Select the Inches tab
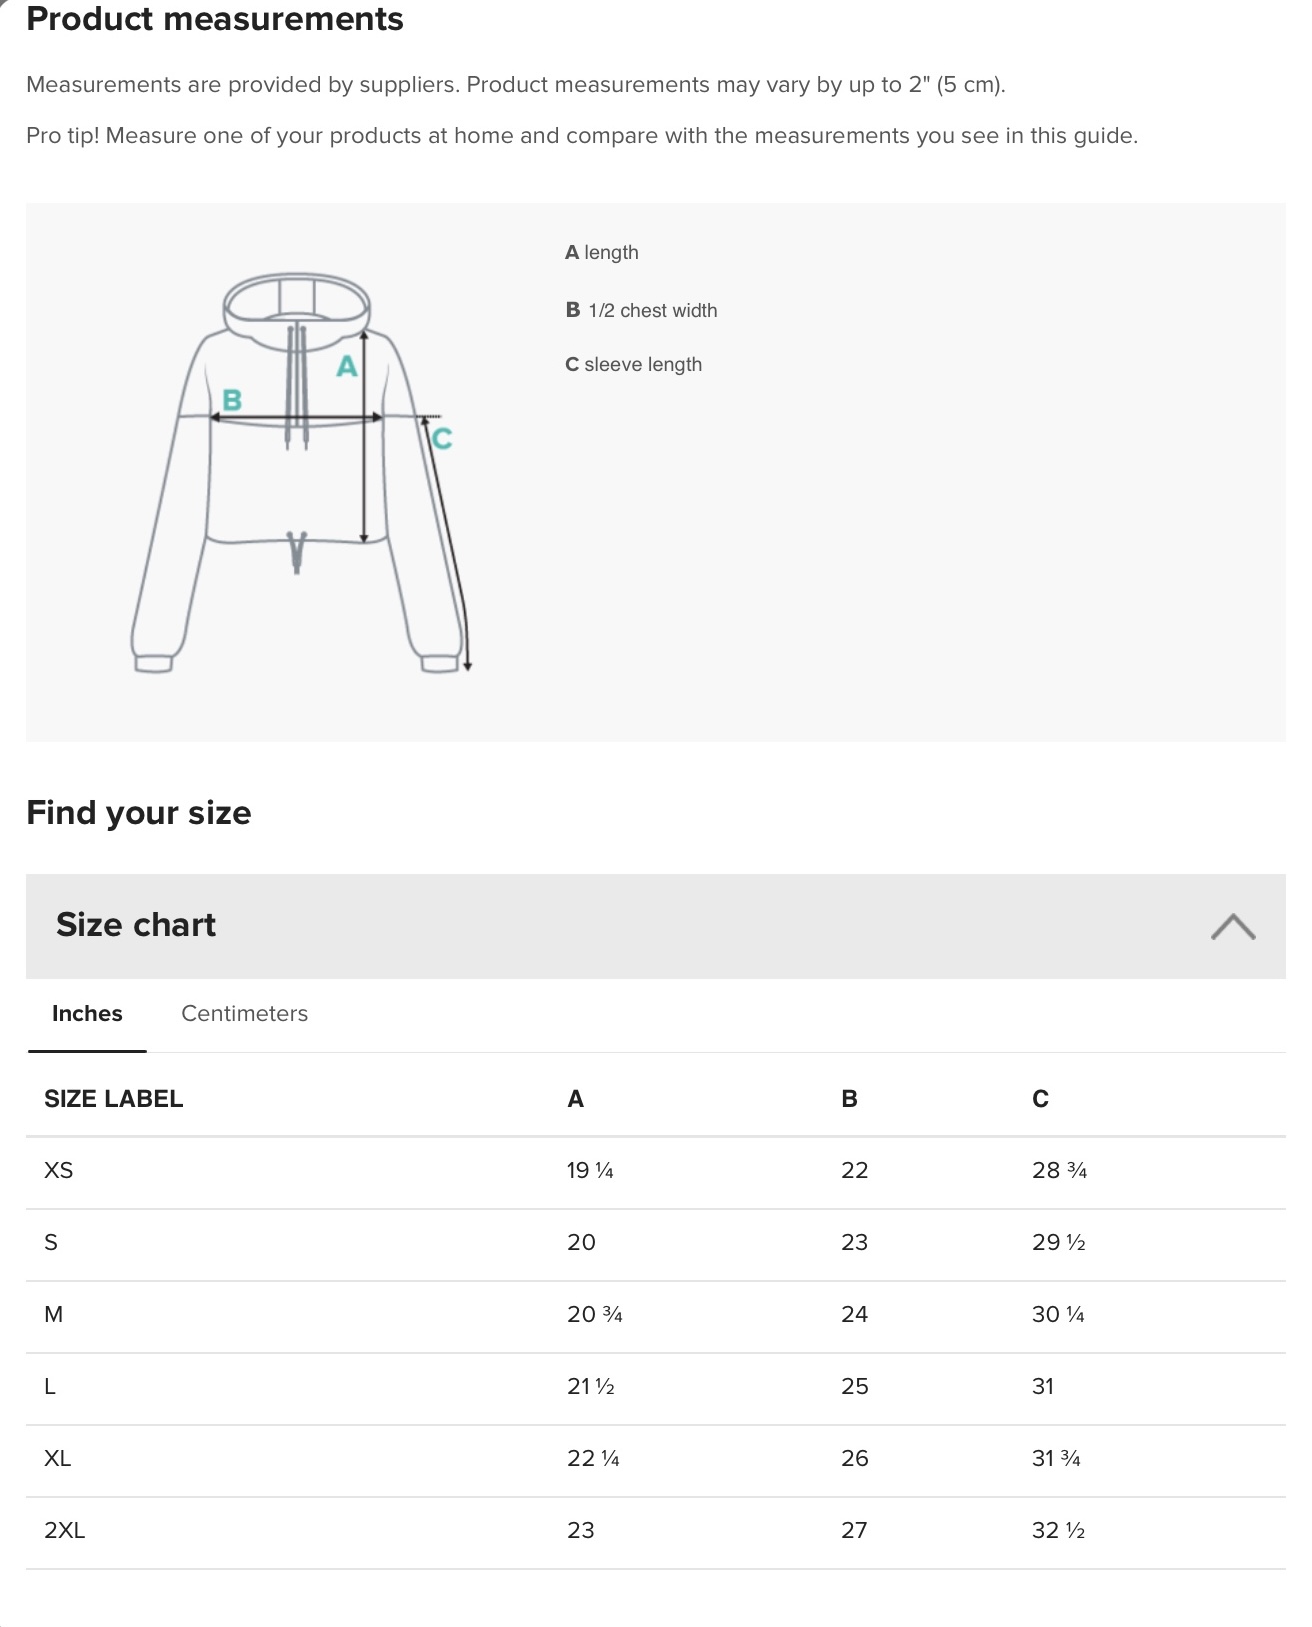Viewport: 1312px width, 1627px height. pos(87,1013)
